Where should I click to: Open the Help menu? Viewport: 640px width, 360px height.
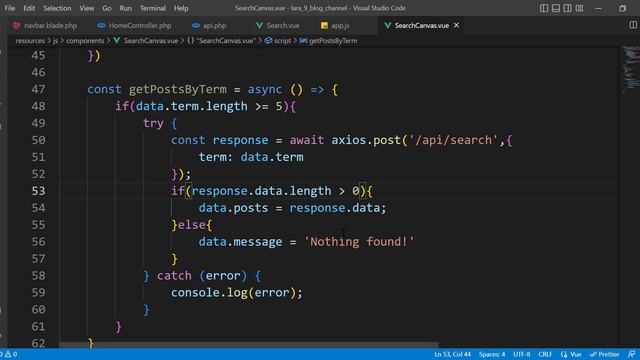click(x=181, y=8)
